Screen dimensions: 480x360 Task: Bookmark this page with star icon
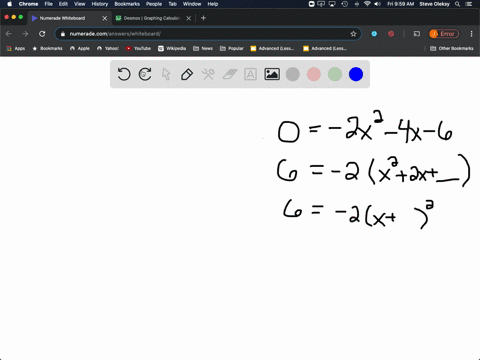(x=353, y=34)
